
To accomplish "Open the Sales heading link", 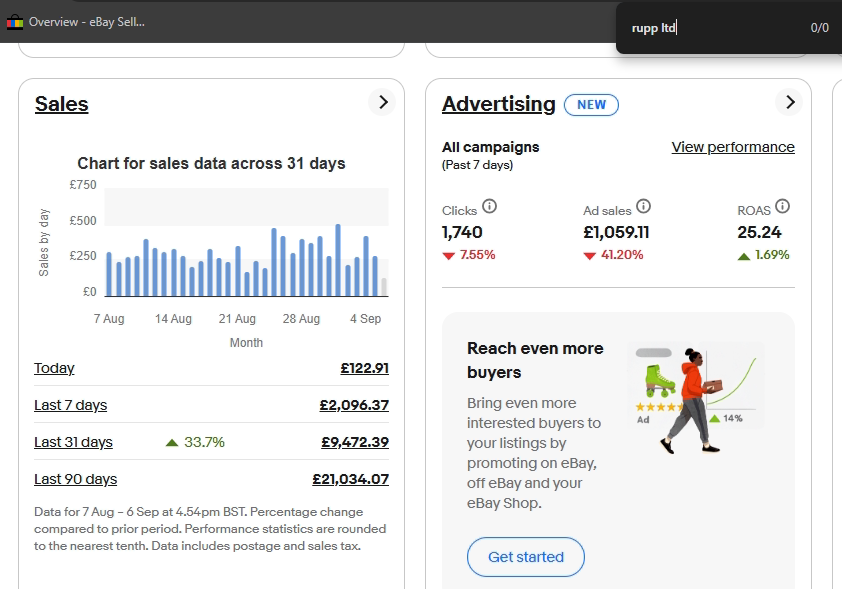I will click(x=61, y=104).
